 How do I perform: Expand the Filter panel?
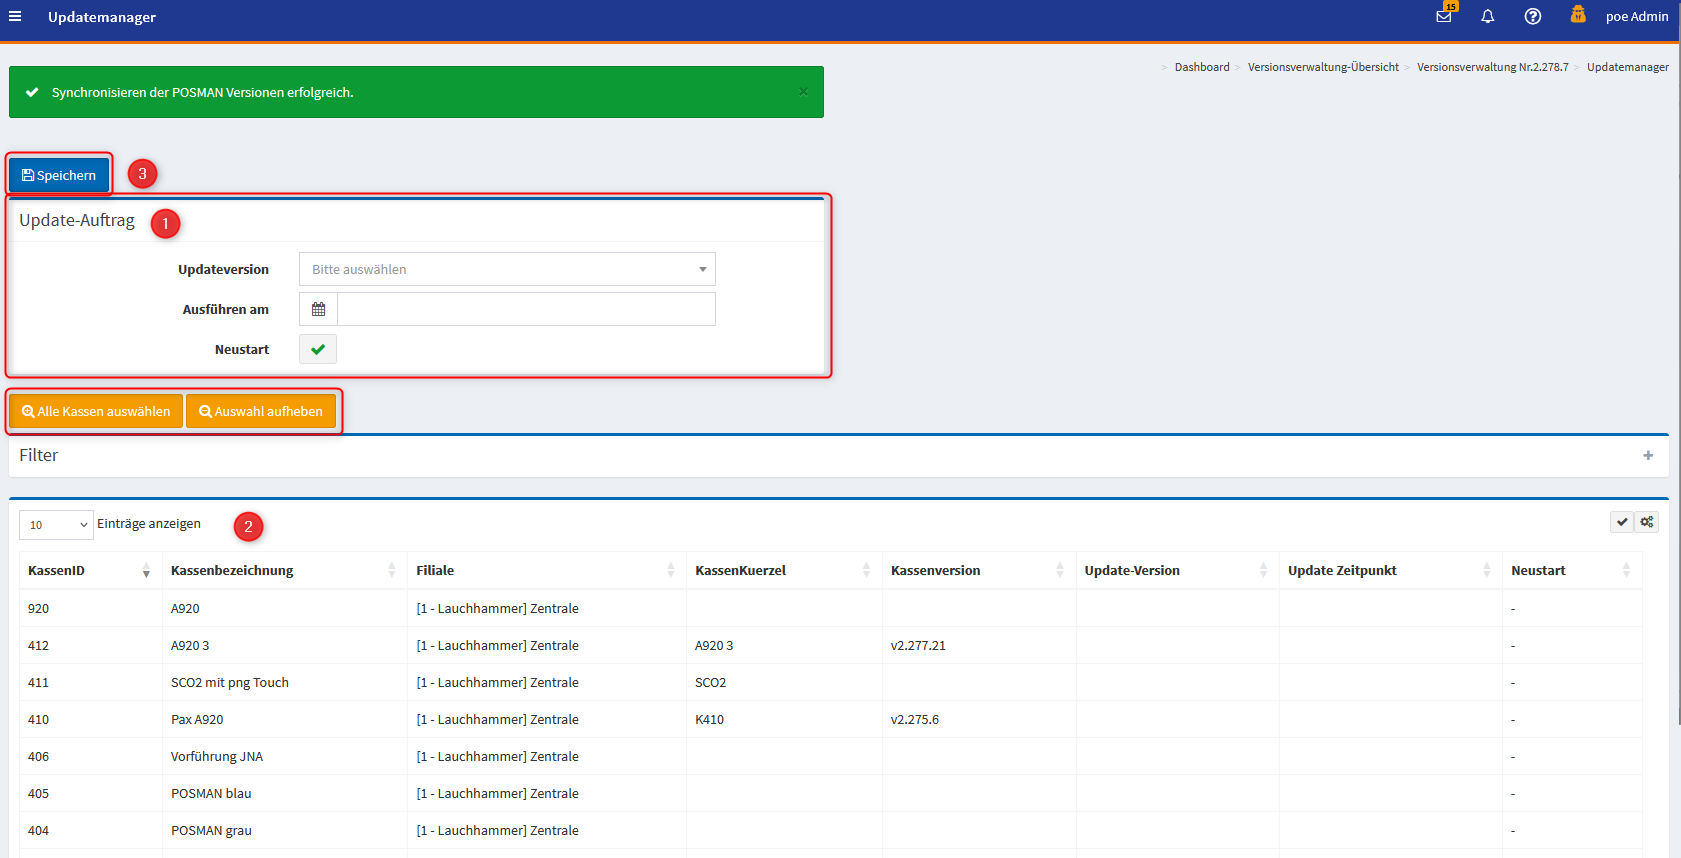pos(1647,456)
